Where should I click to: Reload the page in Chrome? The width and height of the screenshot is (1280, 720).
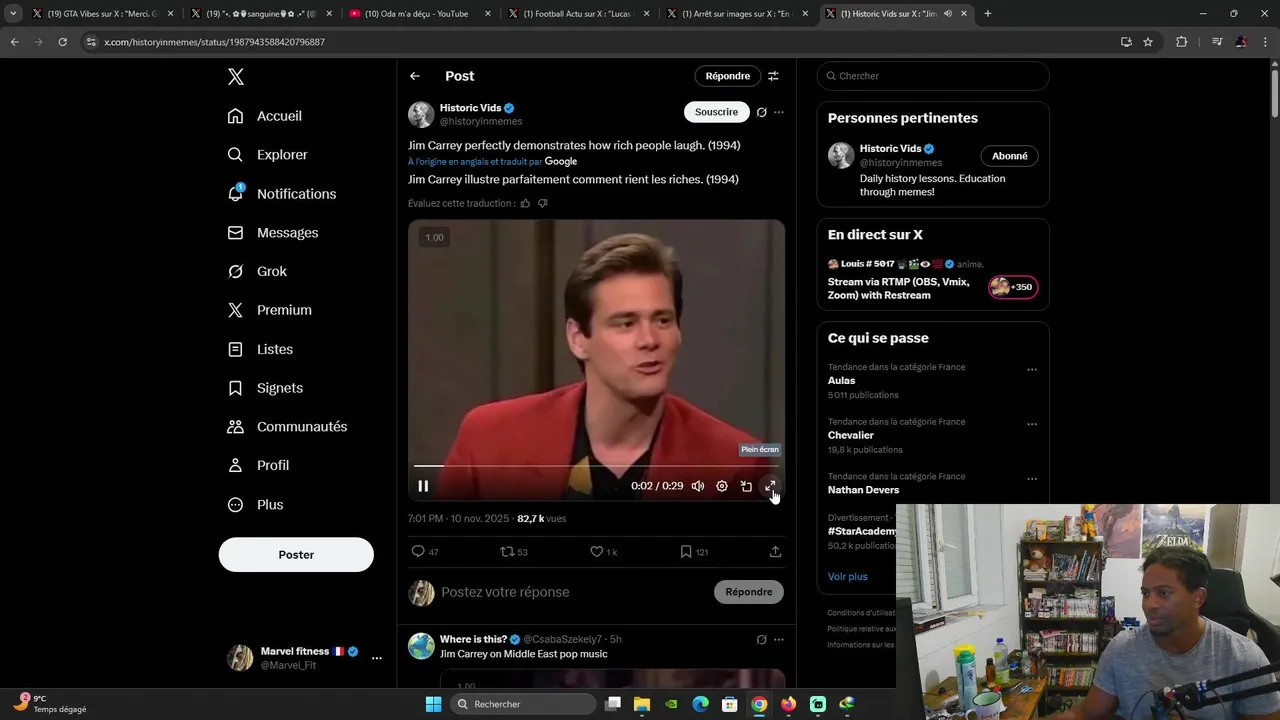pyautogui.click(x=62, y=42)
